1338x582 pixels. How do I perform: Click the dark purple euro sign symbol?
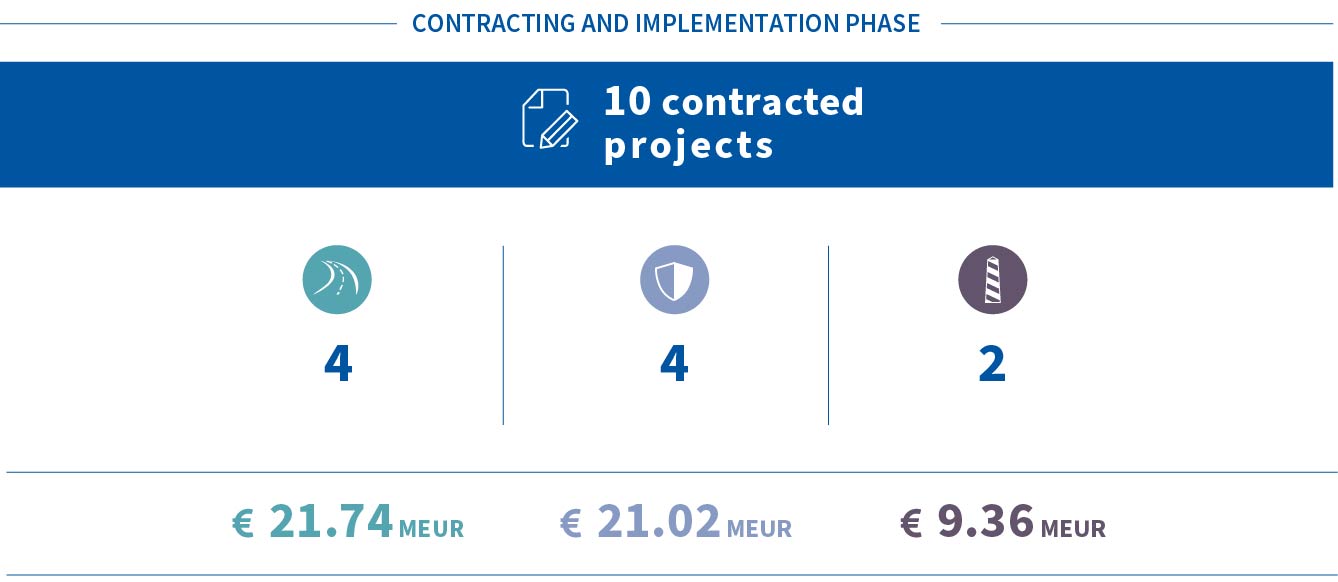[x=912, y=523]
